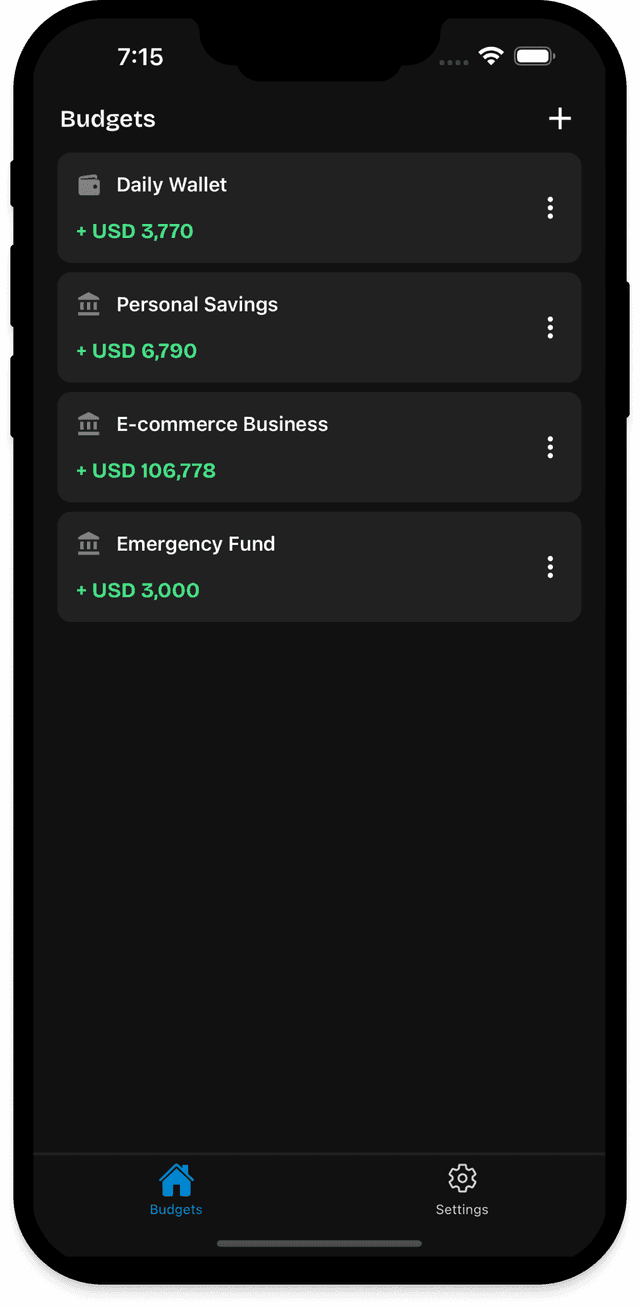Click the bank icon for E-commerce Business

coord(89,424)
